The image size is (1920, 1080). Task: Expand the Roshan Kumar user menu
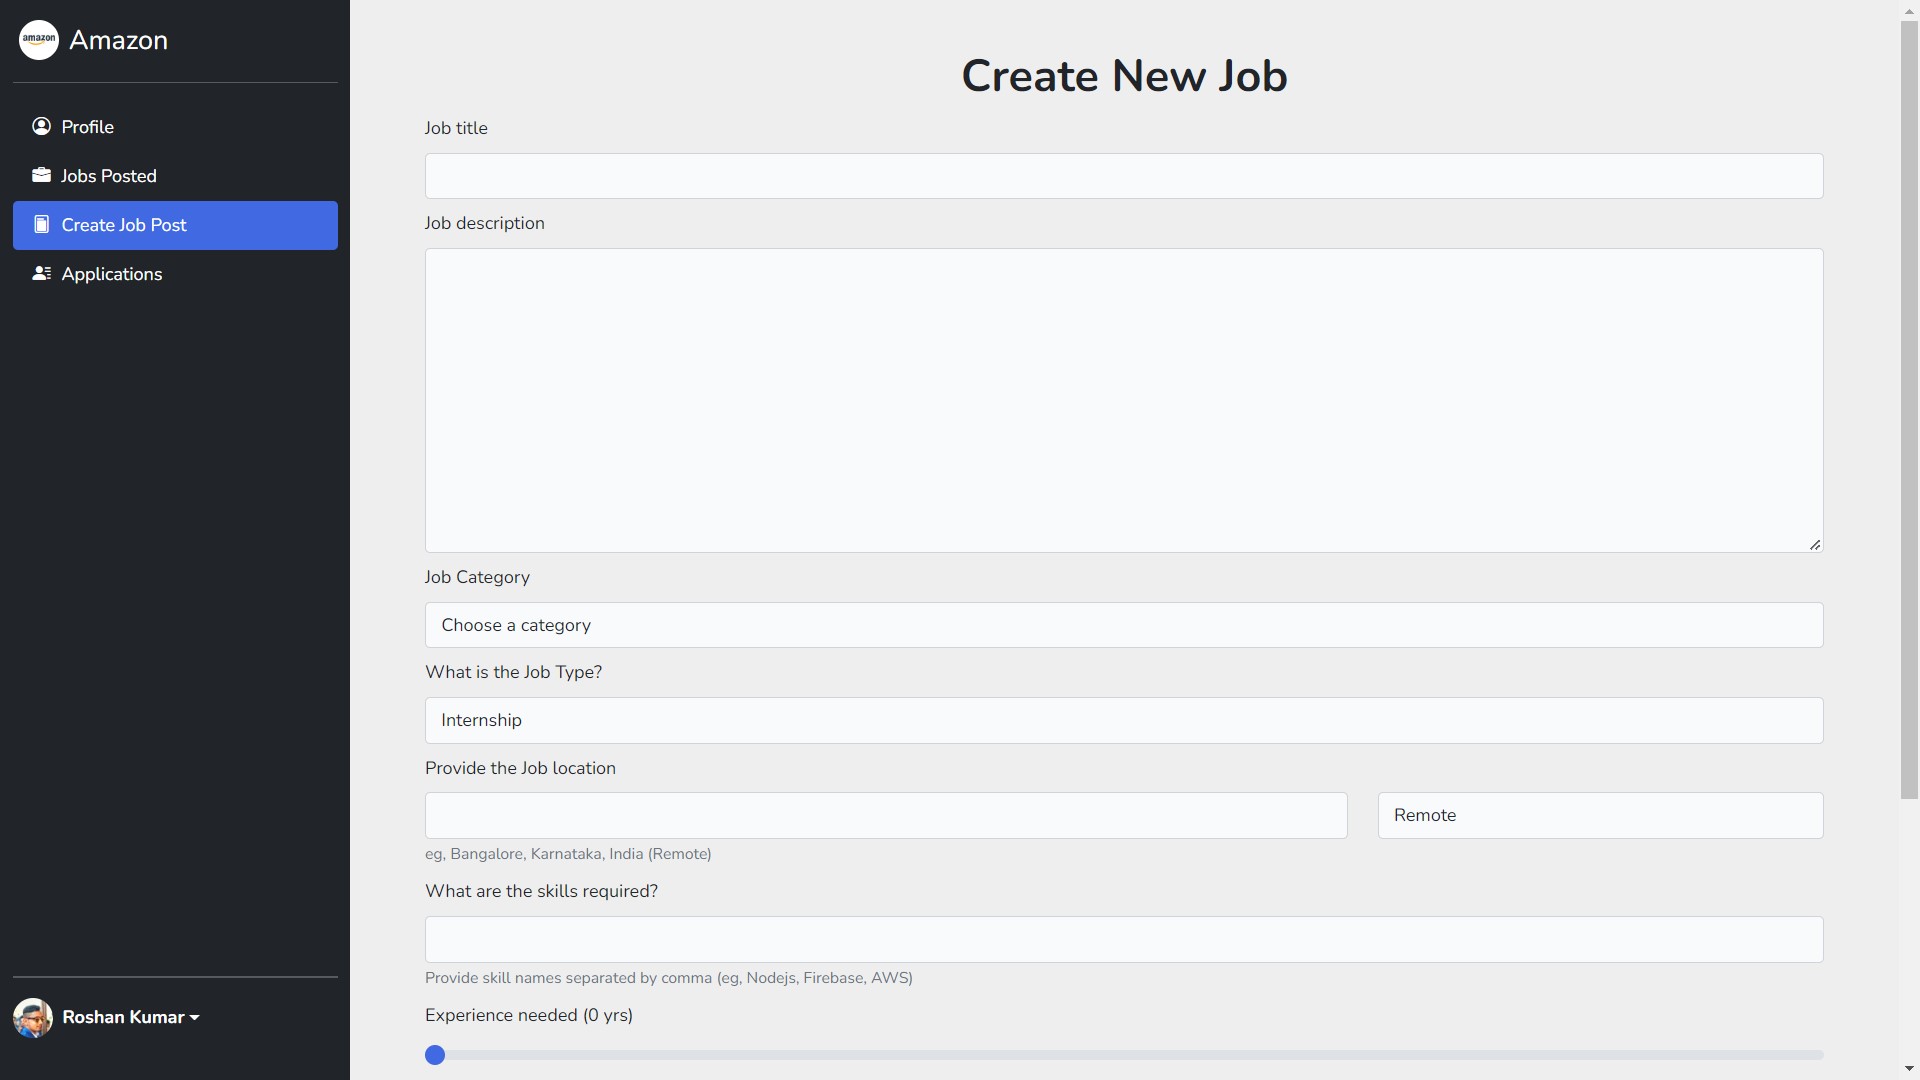click(131, 1017)
